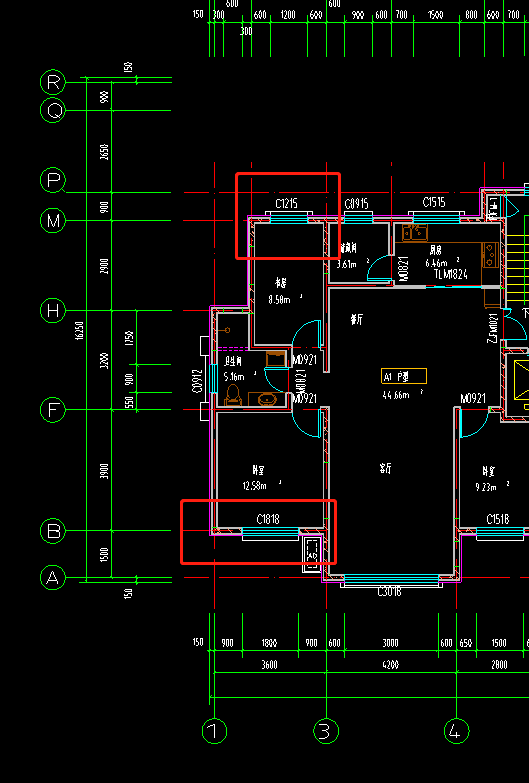Screen dimensions: 529x783
Task: Select axis bubble M
Action: (53, 221)
